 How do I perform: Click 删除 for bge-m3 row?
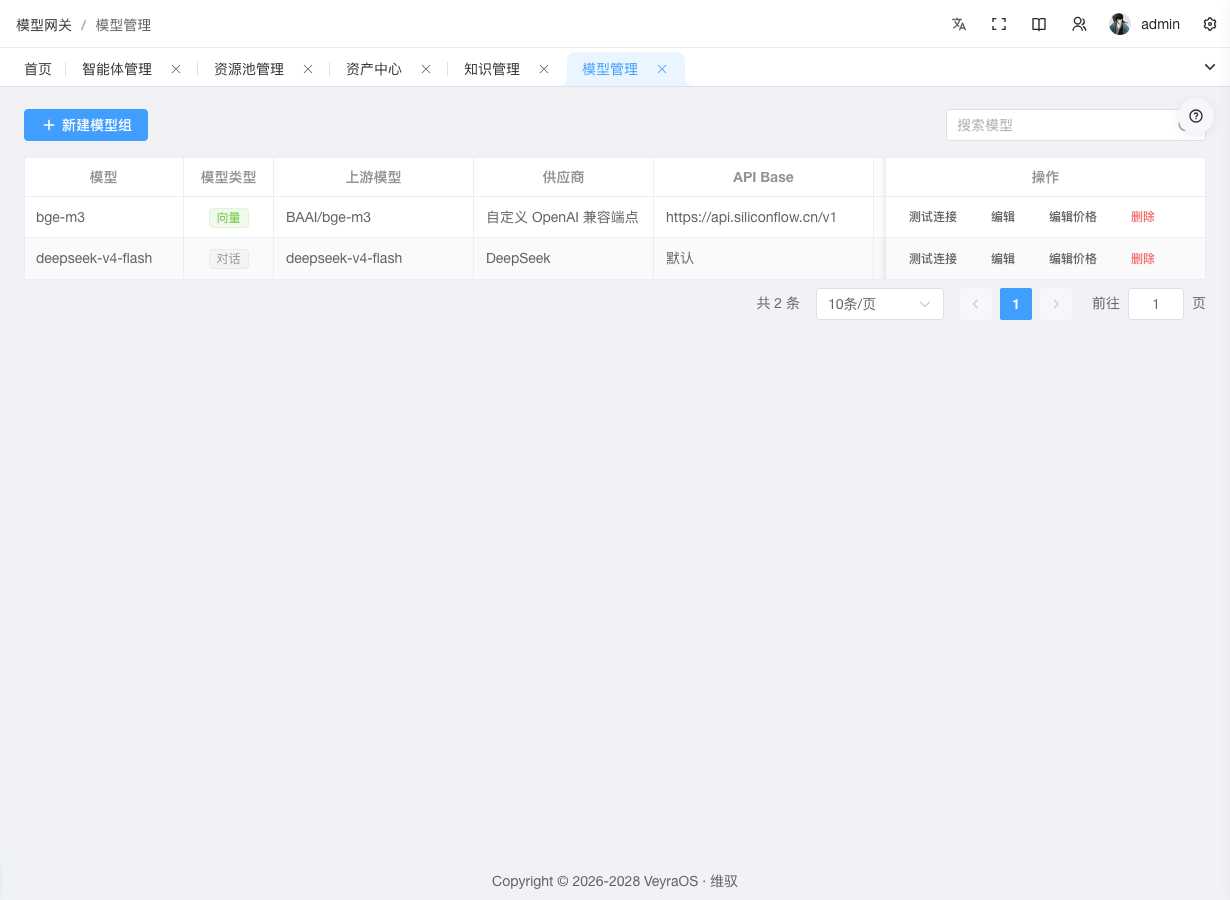pos(1143,217)
